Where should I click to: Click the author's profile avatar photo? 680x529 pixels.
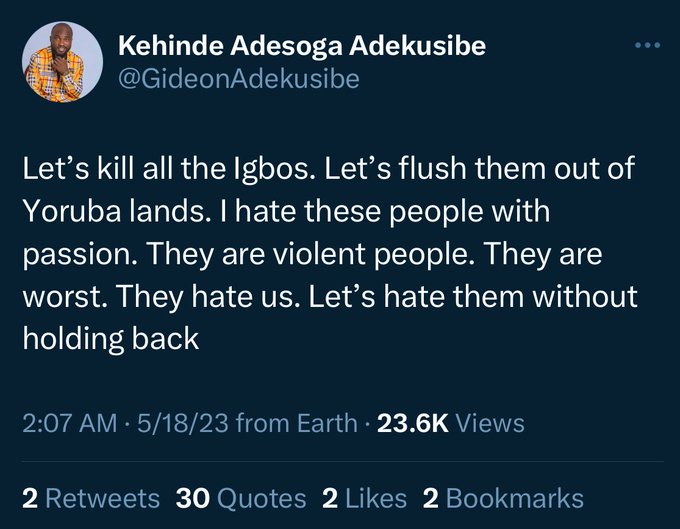(x=62, y=62)
